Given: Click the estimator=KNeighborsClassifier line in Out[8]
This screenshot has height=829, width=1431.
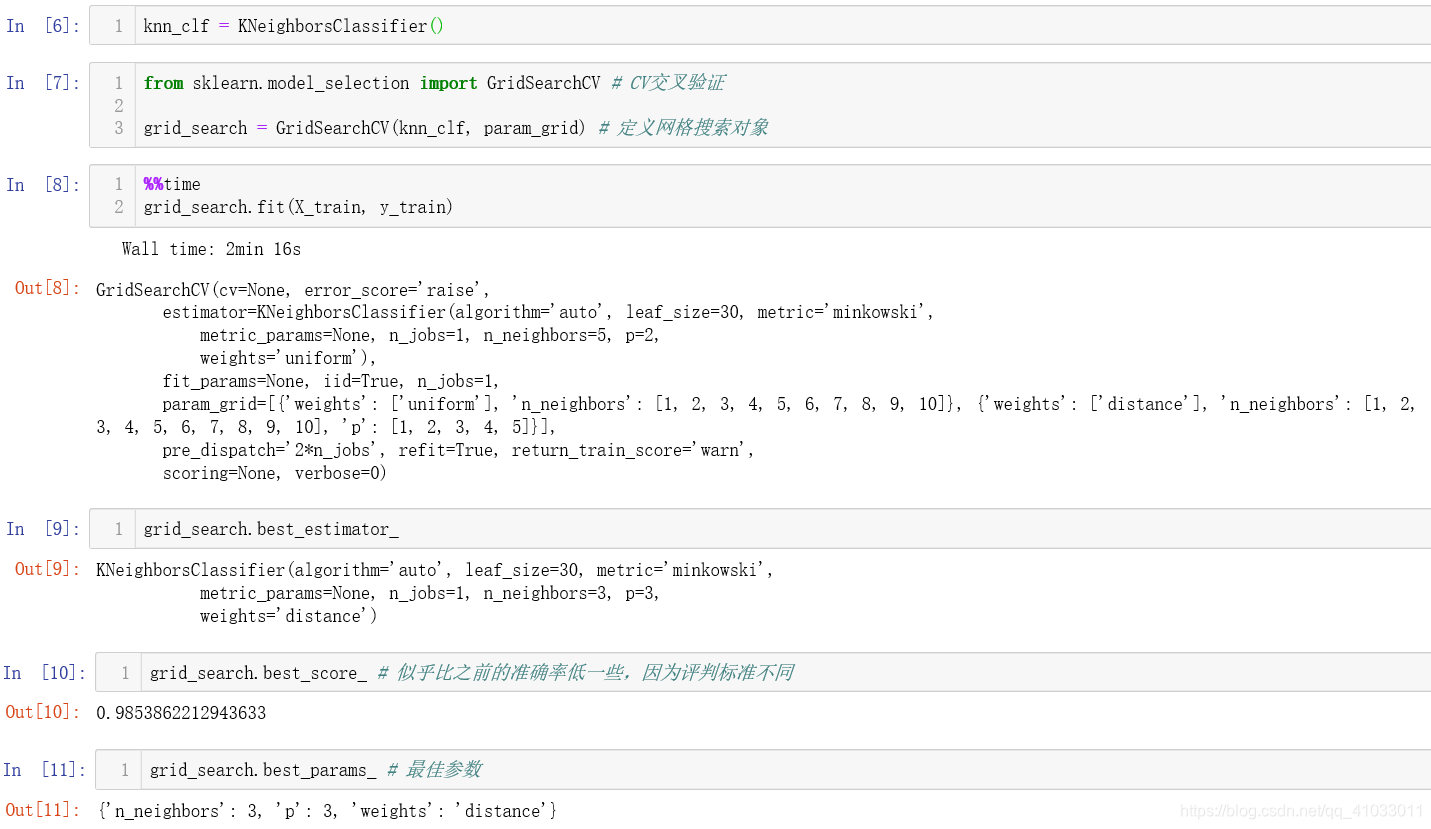Looking at the screenshot, I should (548, 312).
